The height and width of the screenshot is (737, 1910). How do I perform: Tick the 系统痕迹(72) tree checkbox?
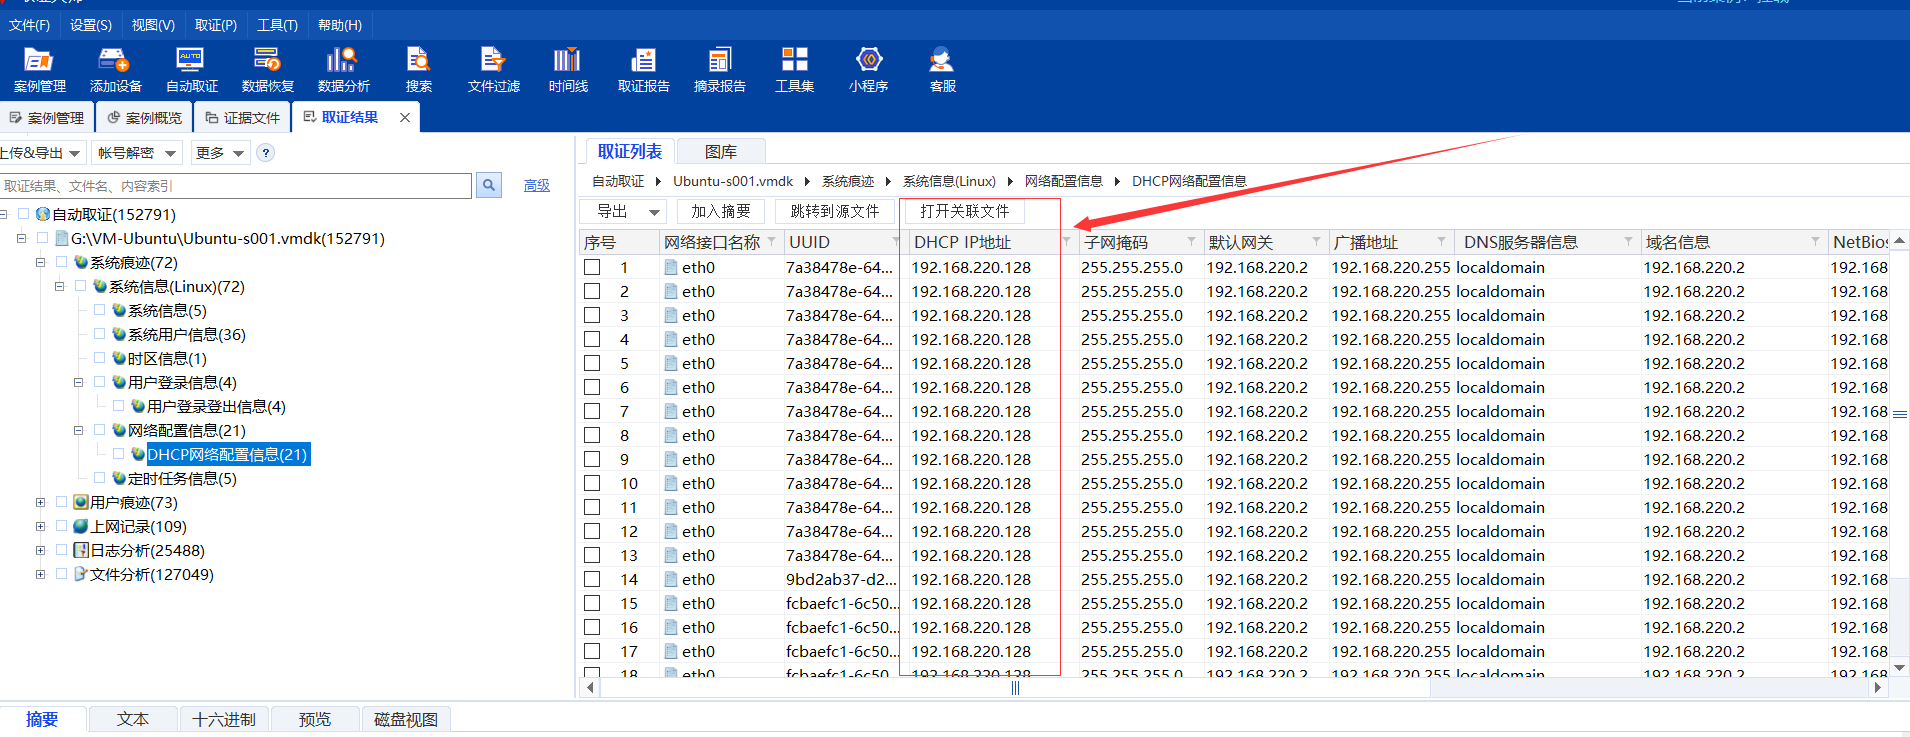click(61, 262)
